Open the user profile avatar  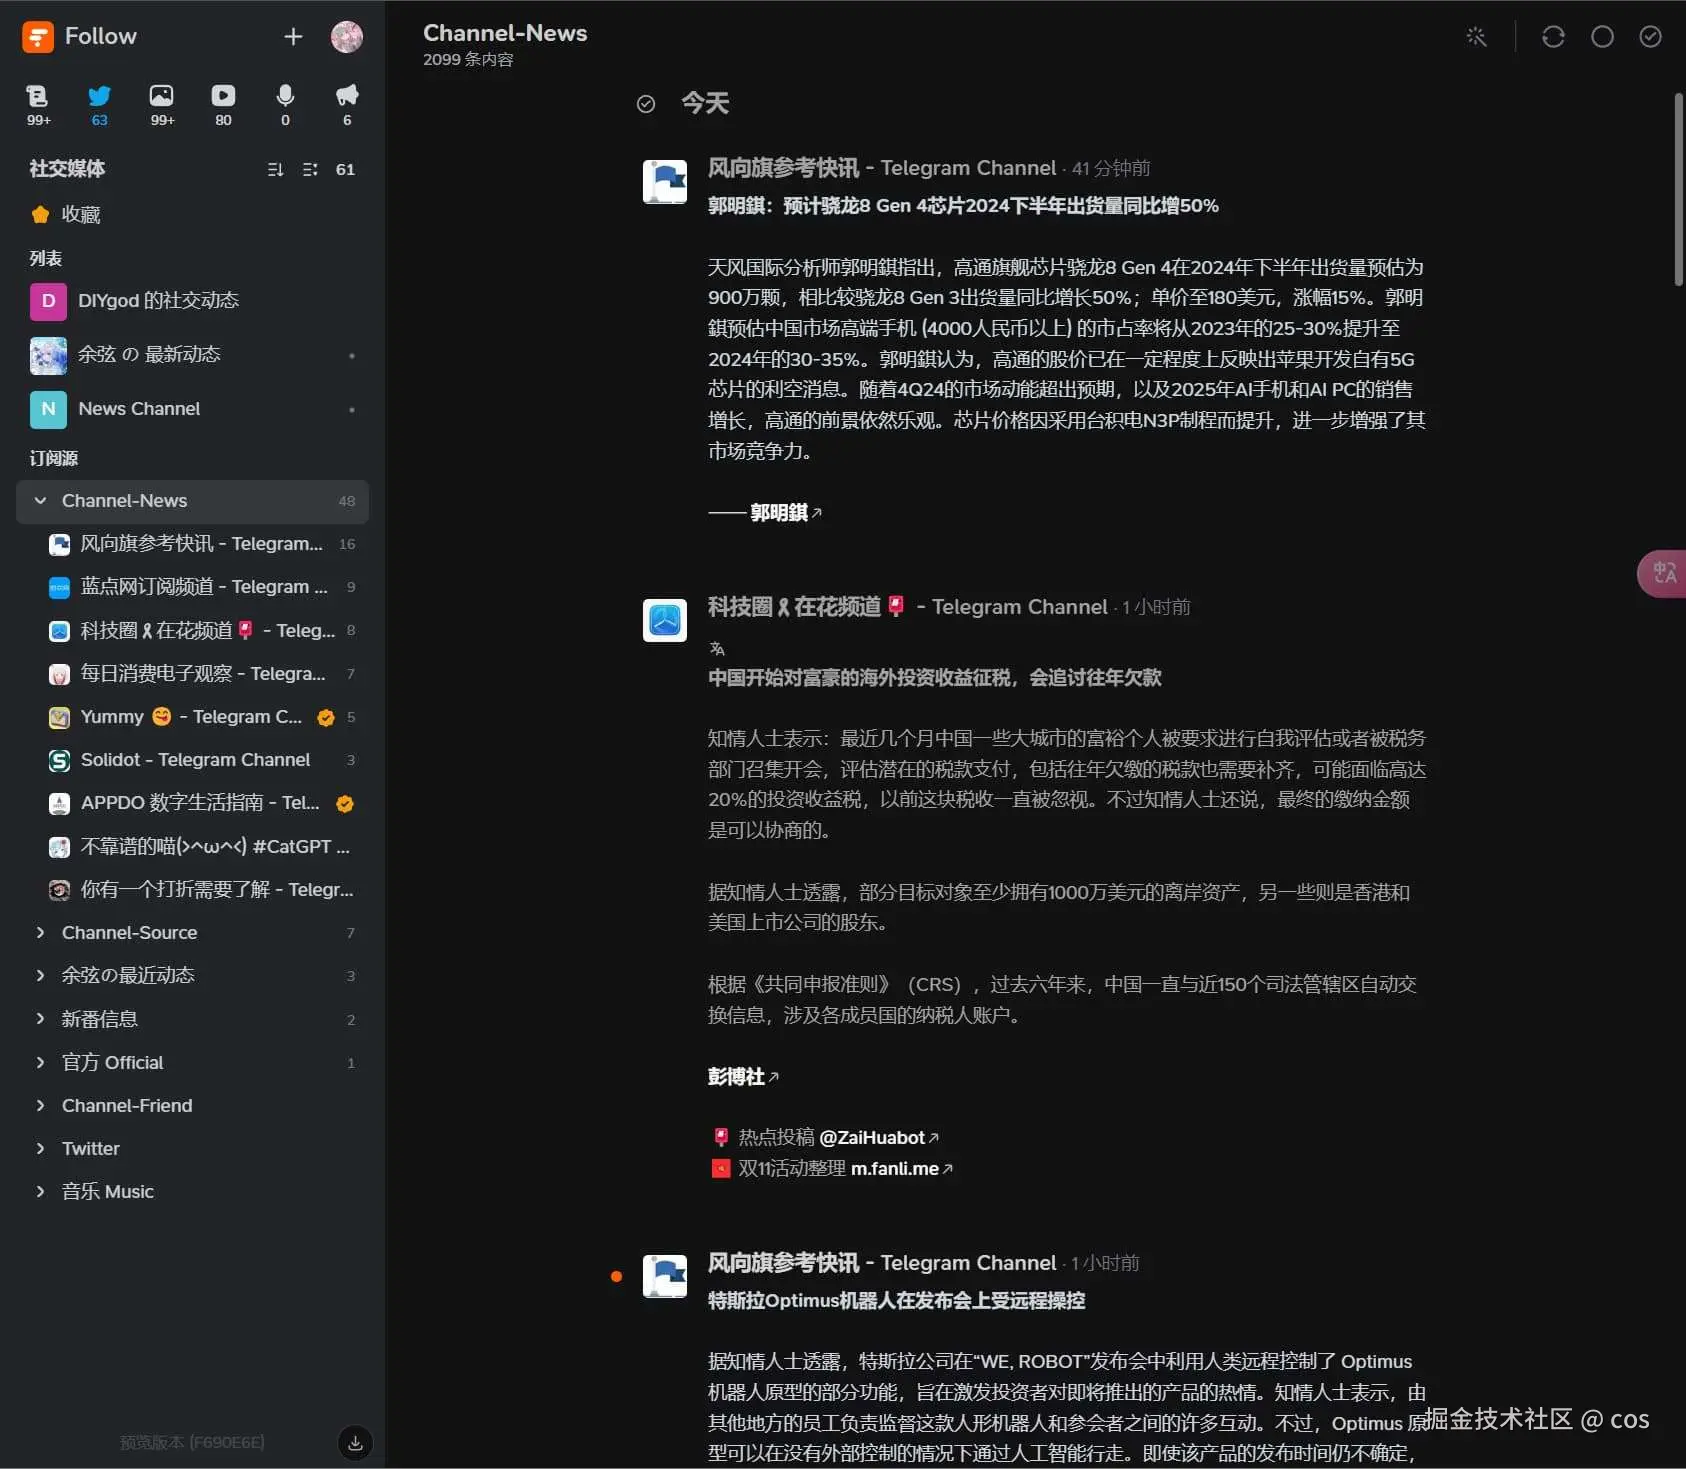tap(347, 37)
